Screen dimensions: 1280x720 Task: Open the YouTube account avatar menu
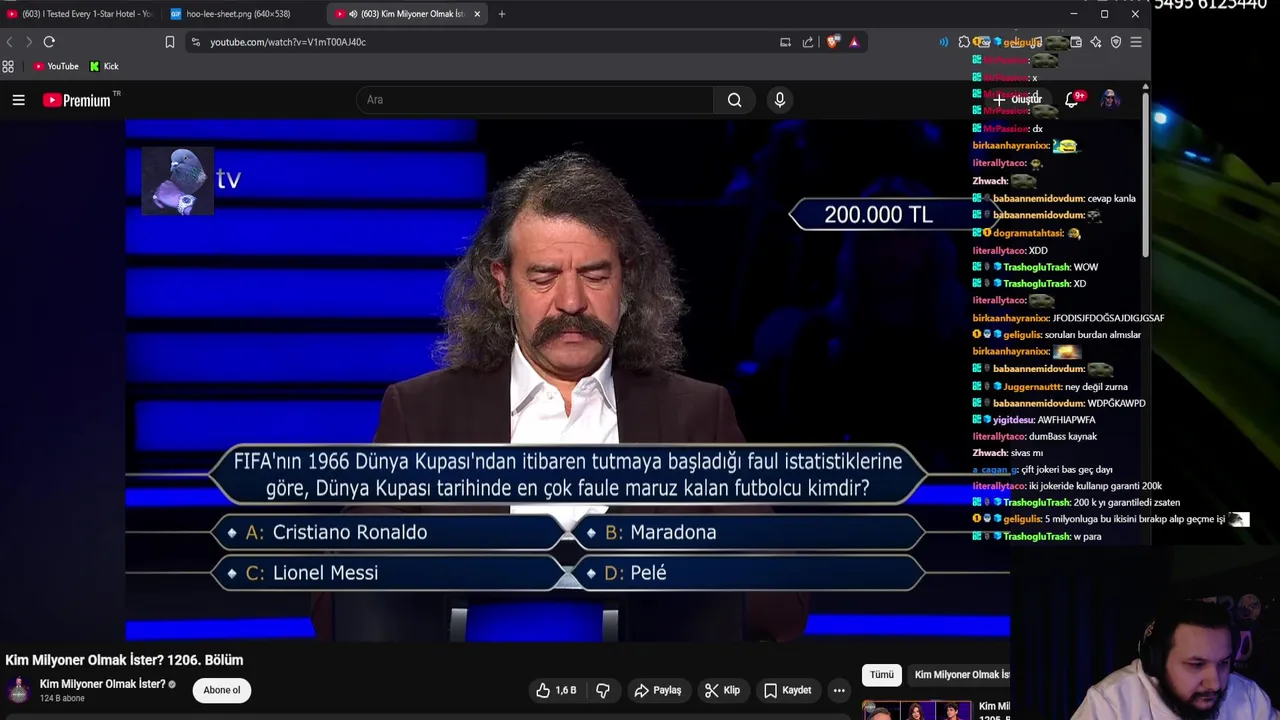point(1109,99)
